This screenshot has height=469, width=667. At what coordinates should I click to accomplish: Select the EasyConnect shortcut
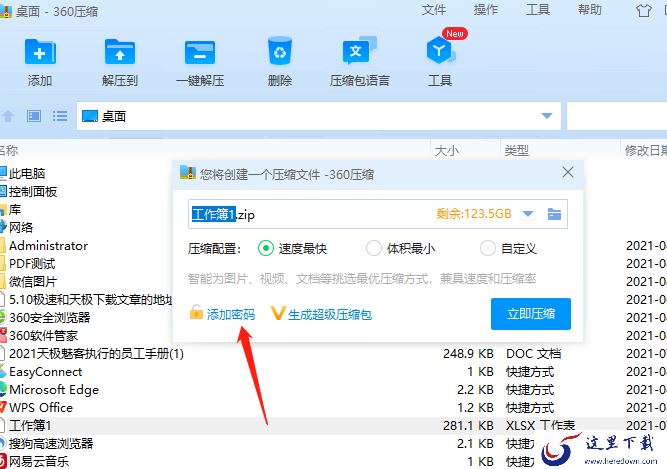click(x=46, y=372)
